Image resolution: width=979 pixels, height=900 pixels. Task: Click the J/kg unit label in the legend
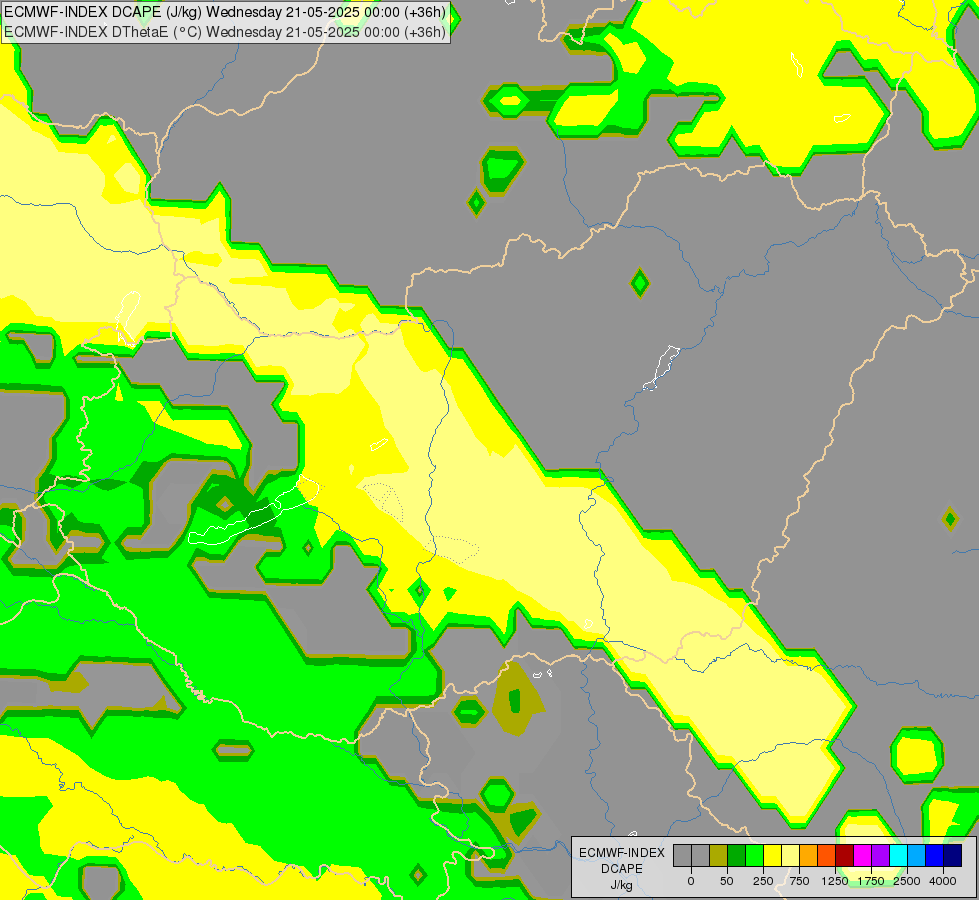click(x=621, y=885)
